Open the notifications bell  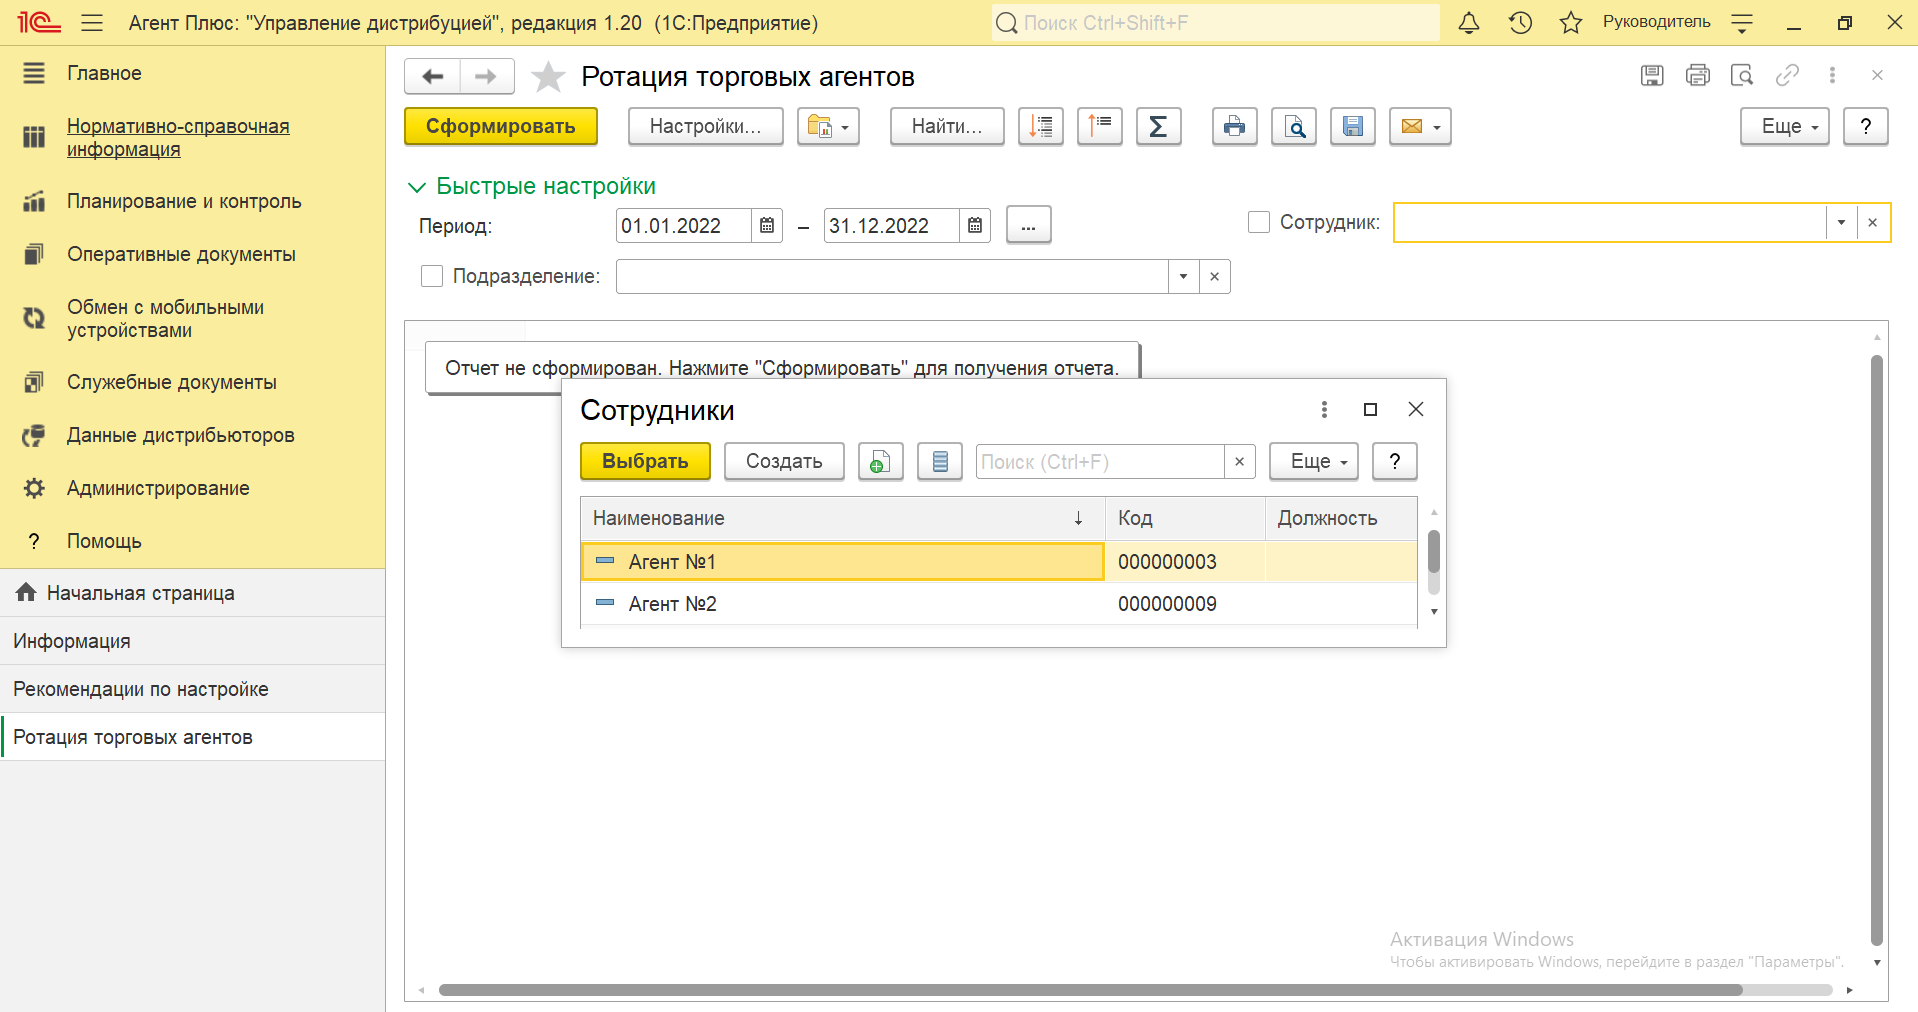[x=1469, y=22]
